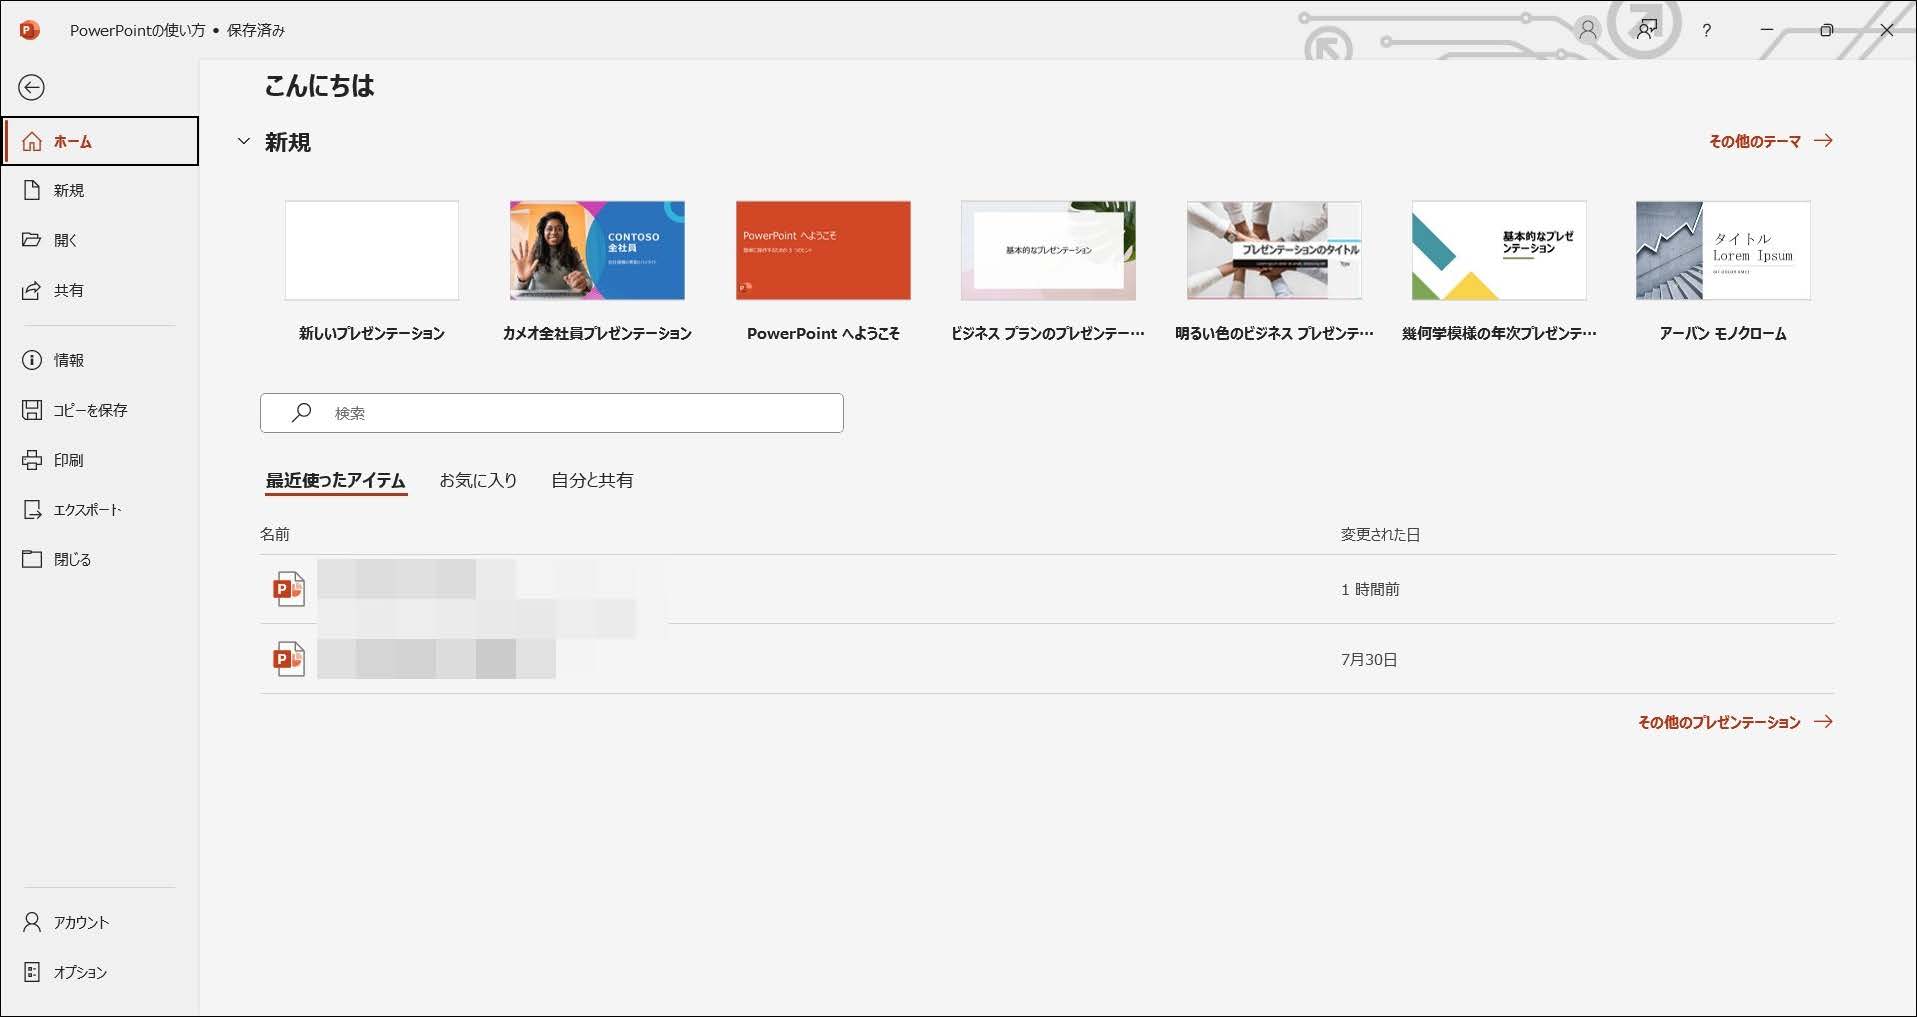1917x1017 pixels.
Task: Select the PowerPoint へようこそ template
Action: (823, 251)
